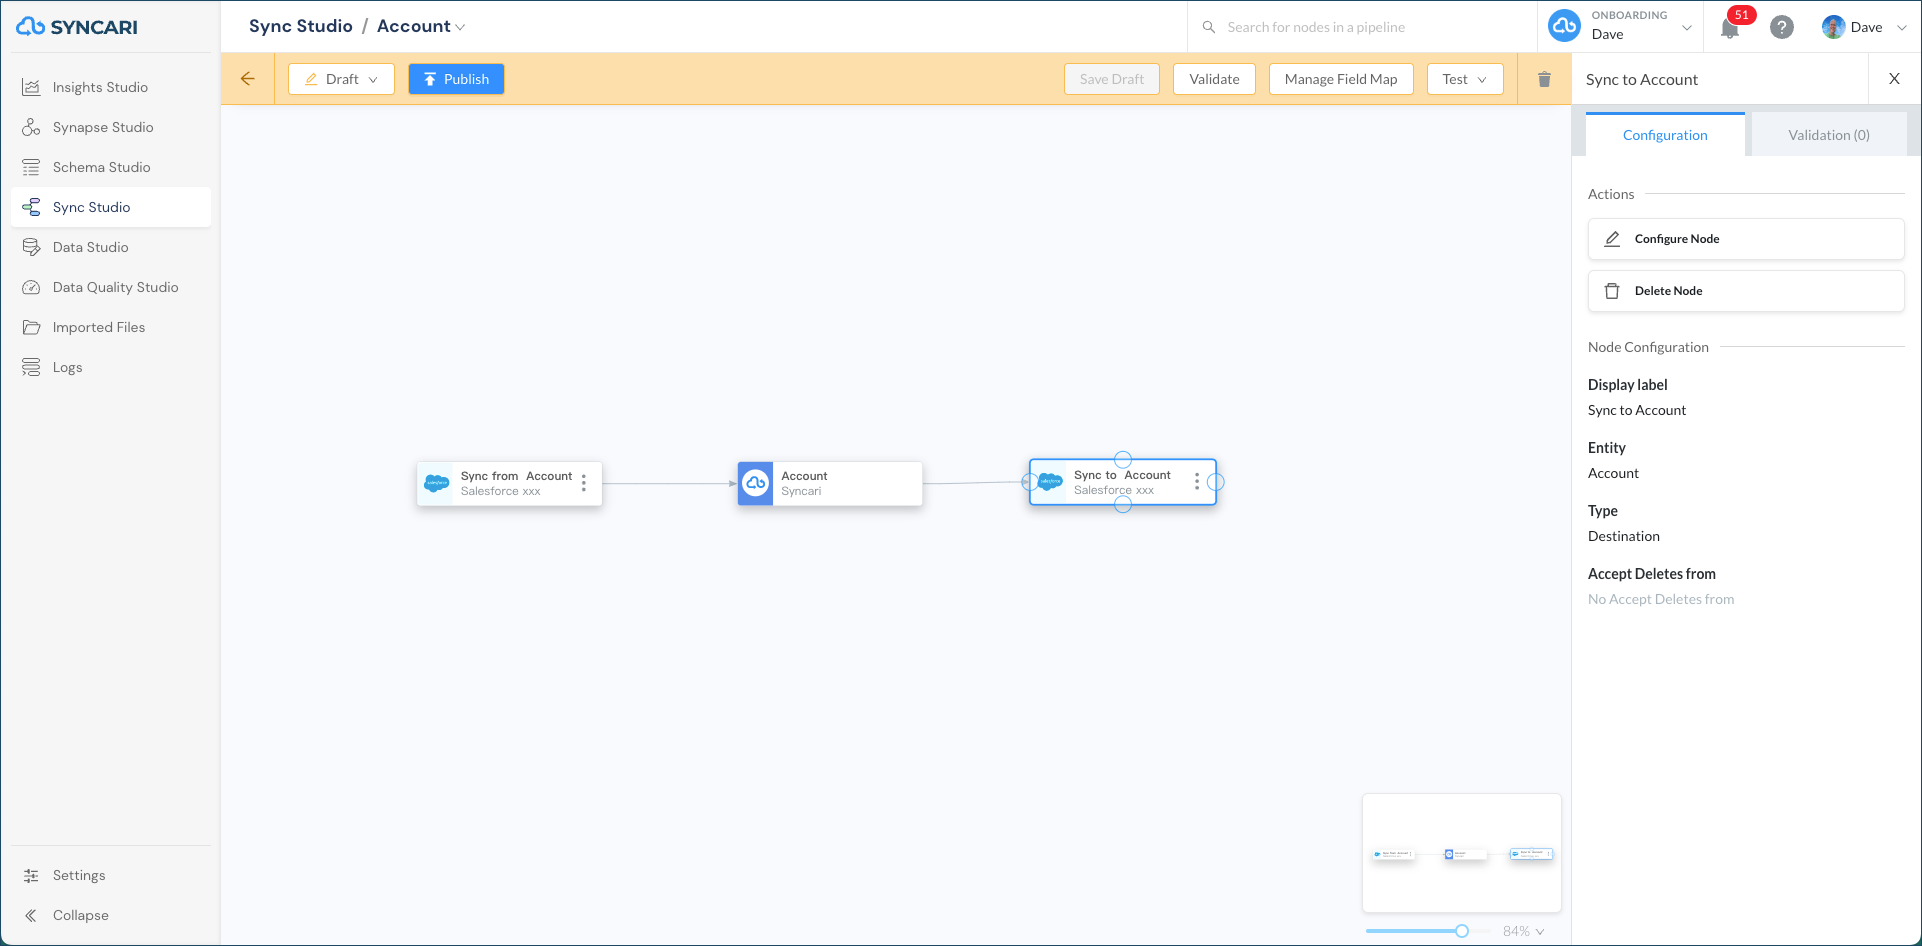The height and width of the screenshot is (946, 1922).
Task: Click the "No Accept Deletes from" text
Action: pos(1661,599)
